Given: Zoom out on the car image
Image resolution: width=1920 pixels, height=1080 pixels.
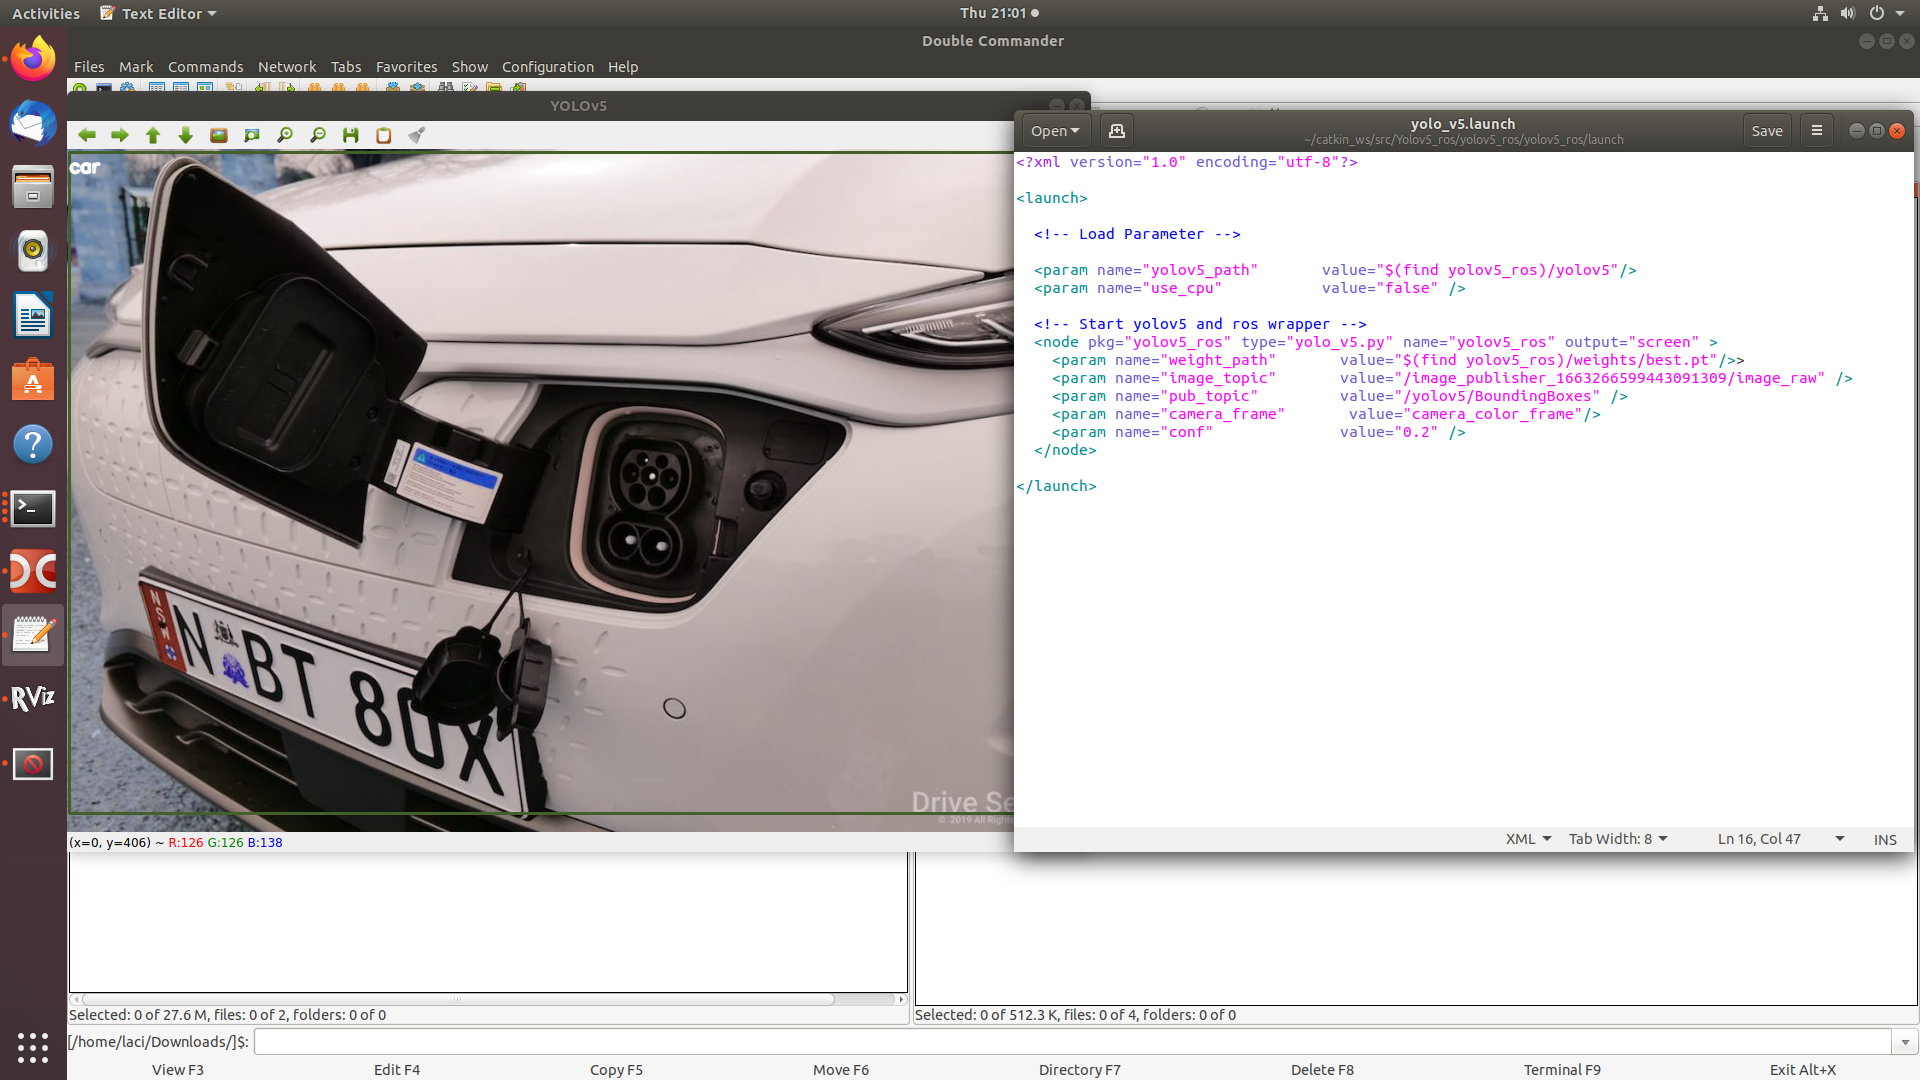Looking at the screenshot, I should [318, 135].
